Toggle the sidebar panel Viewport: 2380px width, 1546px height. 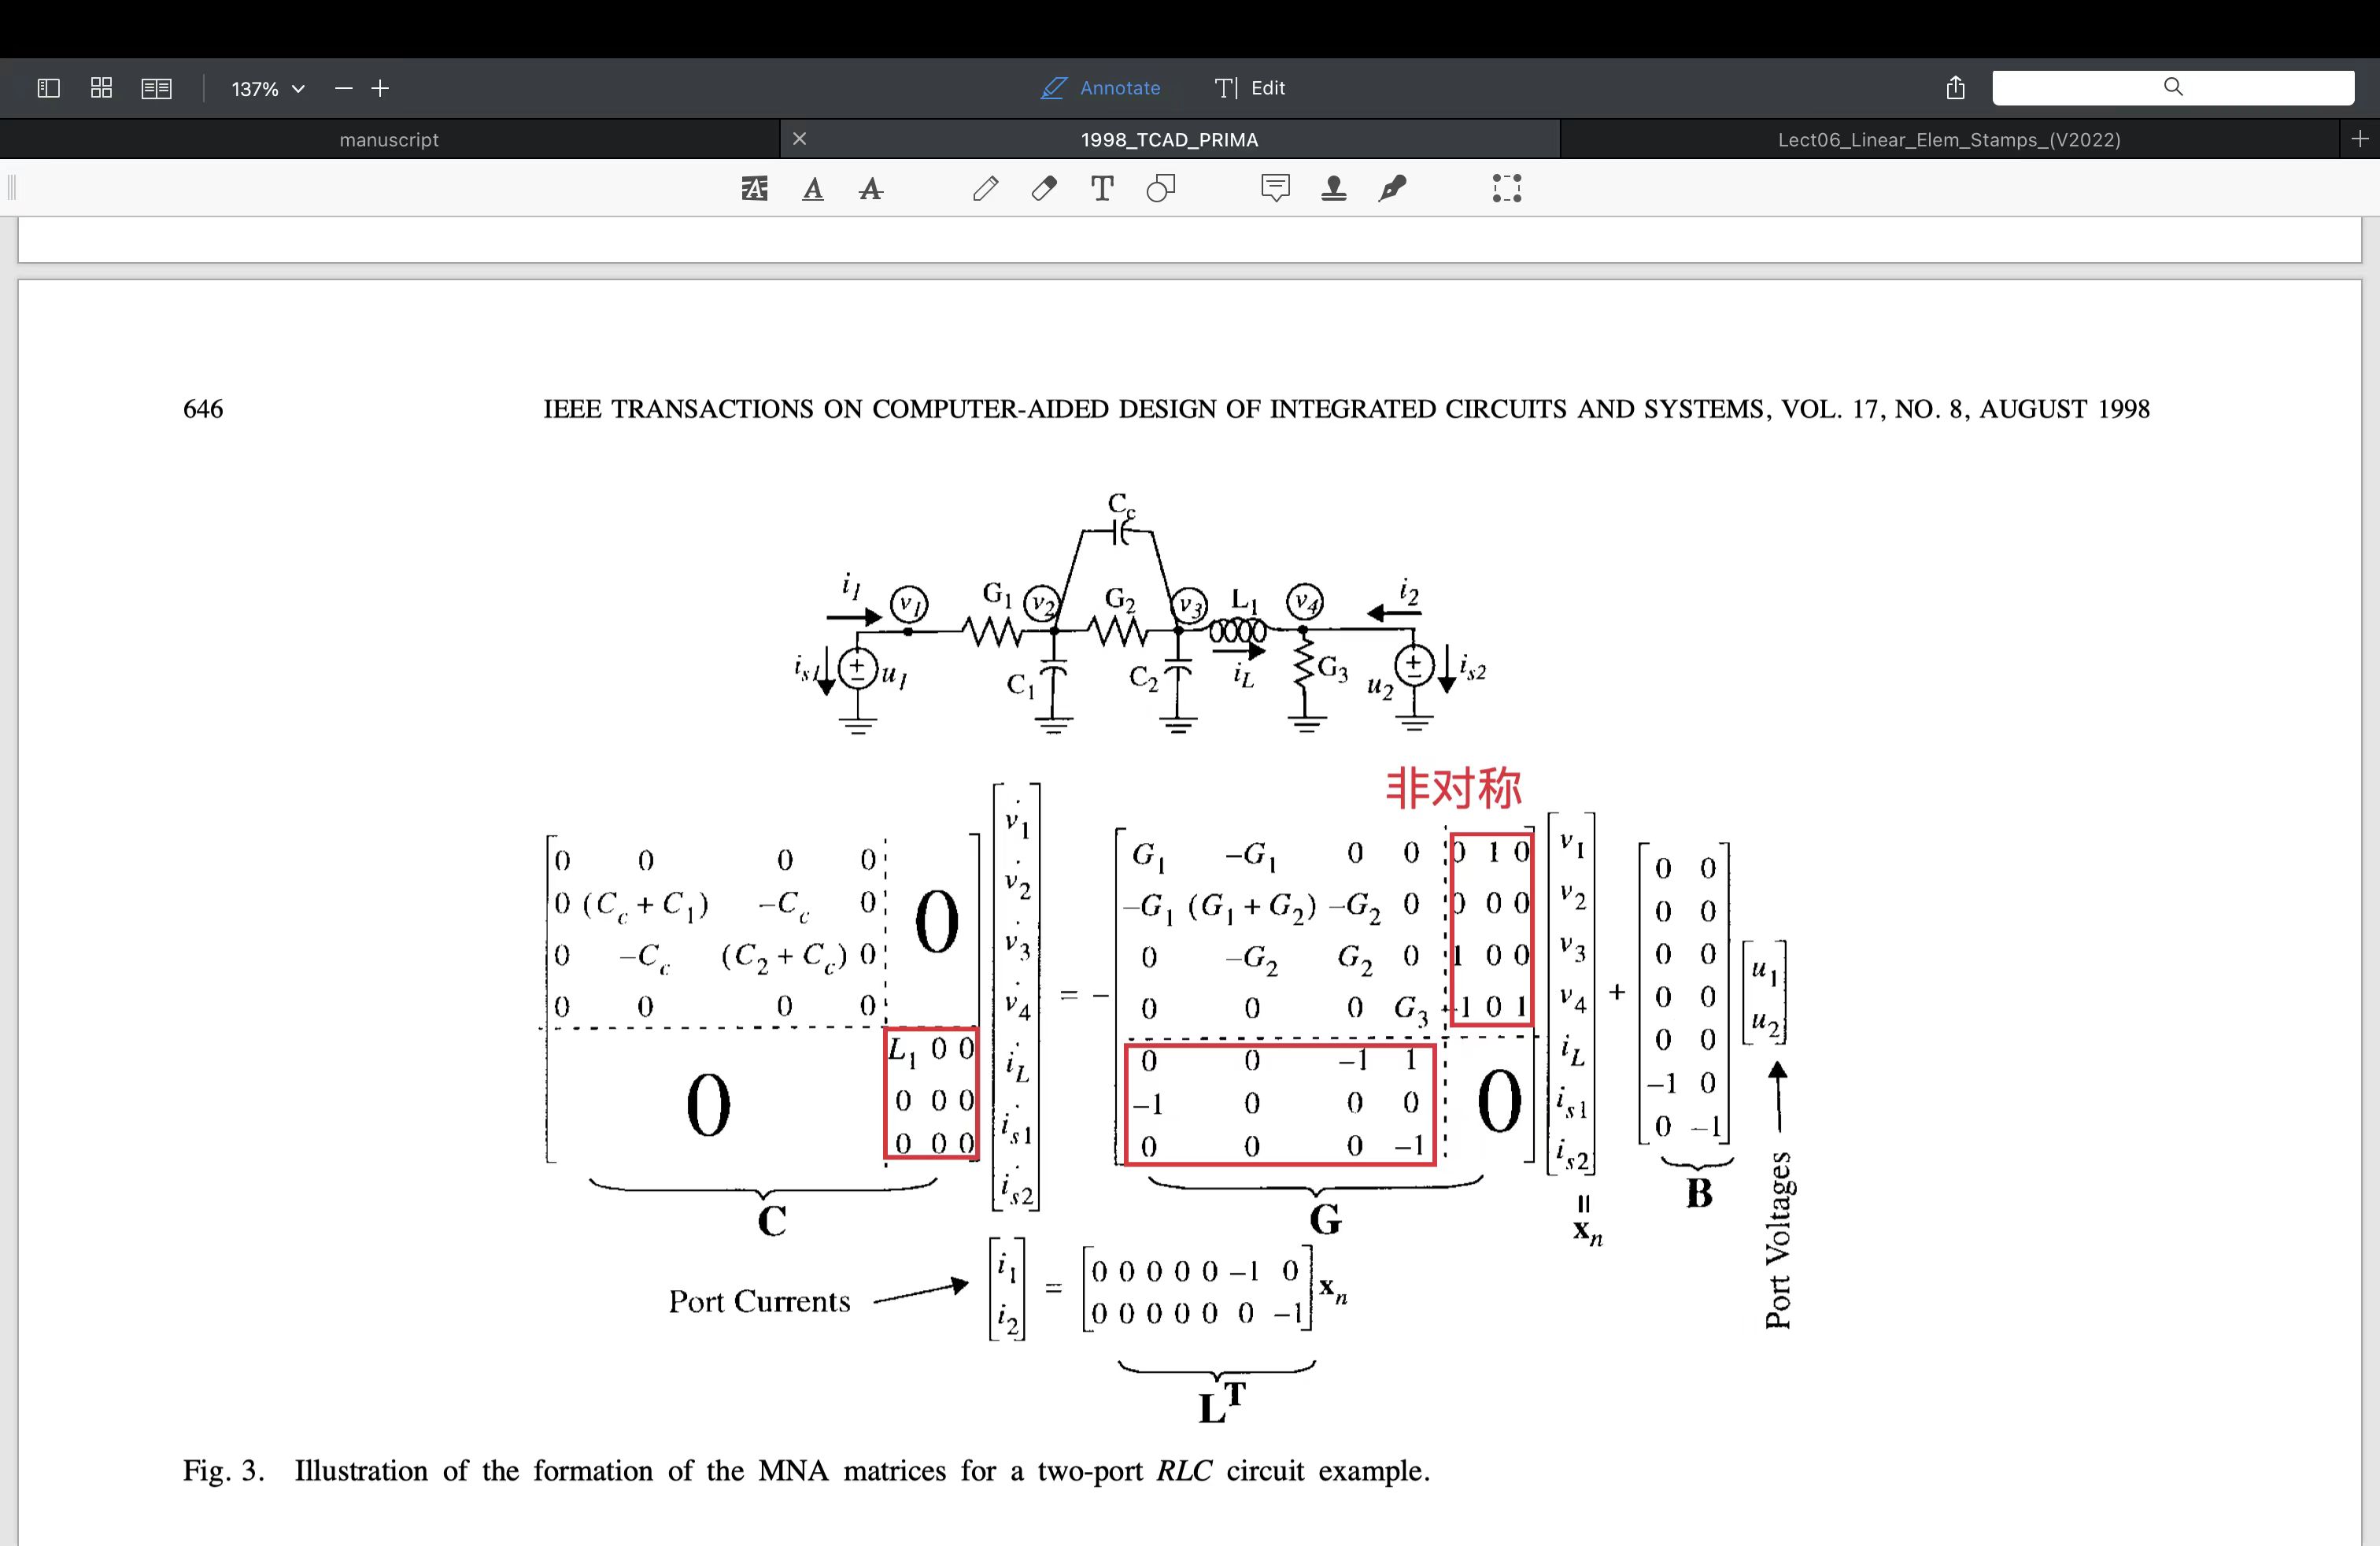(x=48, y=88)
